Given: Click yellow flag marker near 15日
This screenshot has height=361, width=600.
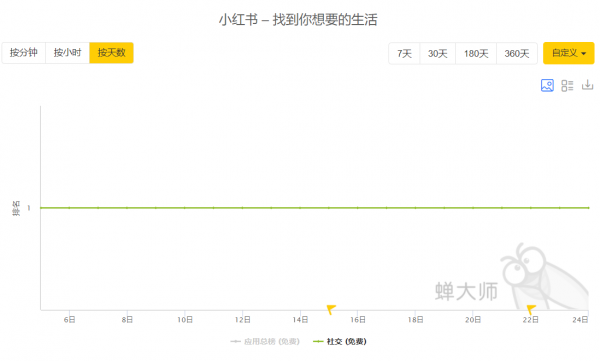Looking at the screenshot, I should (331, 309).
